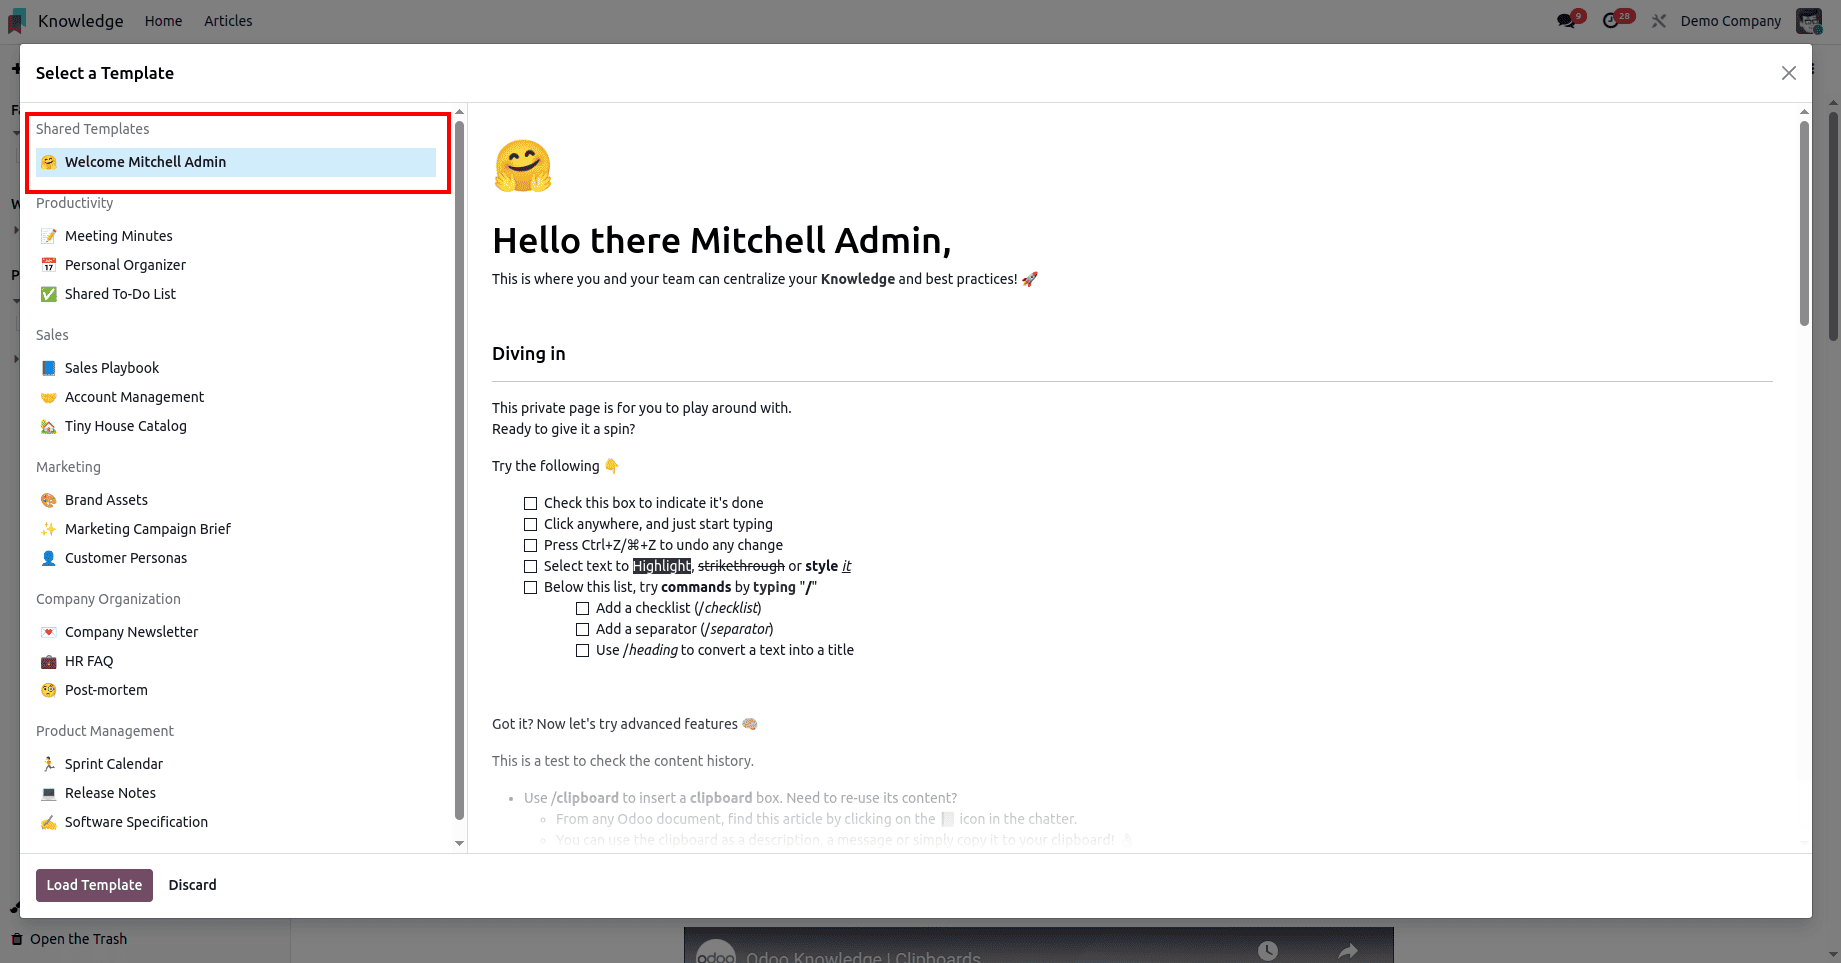The image size is (1841, 963).
Task: Select the HR FAQ template
Action: click(x=236, y=661)
